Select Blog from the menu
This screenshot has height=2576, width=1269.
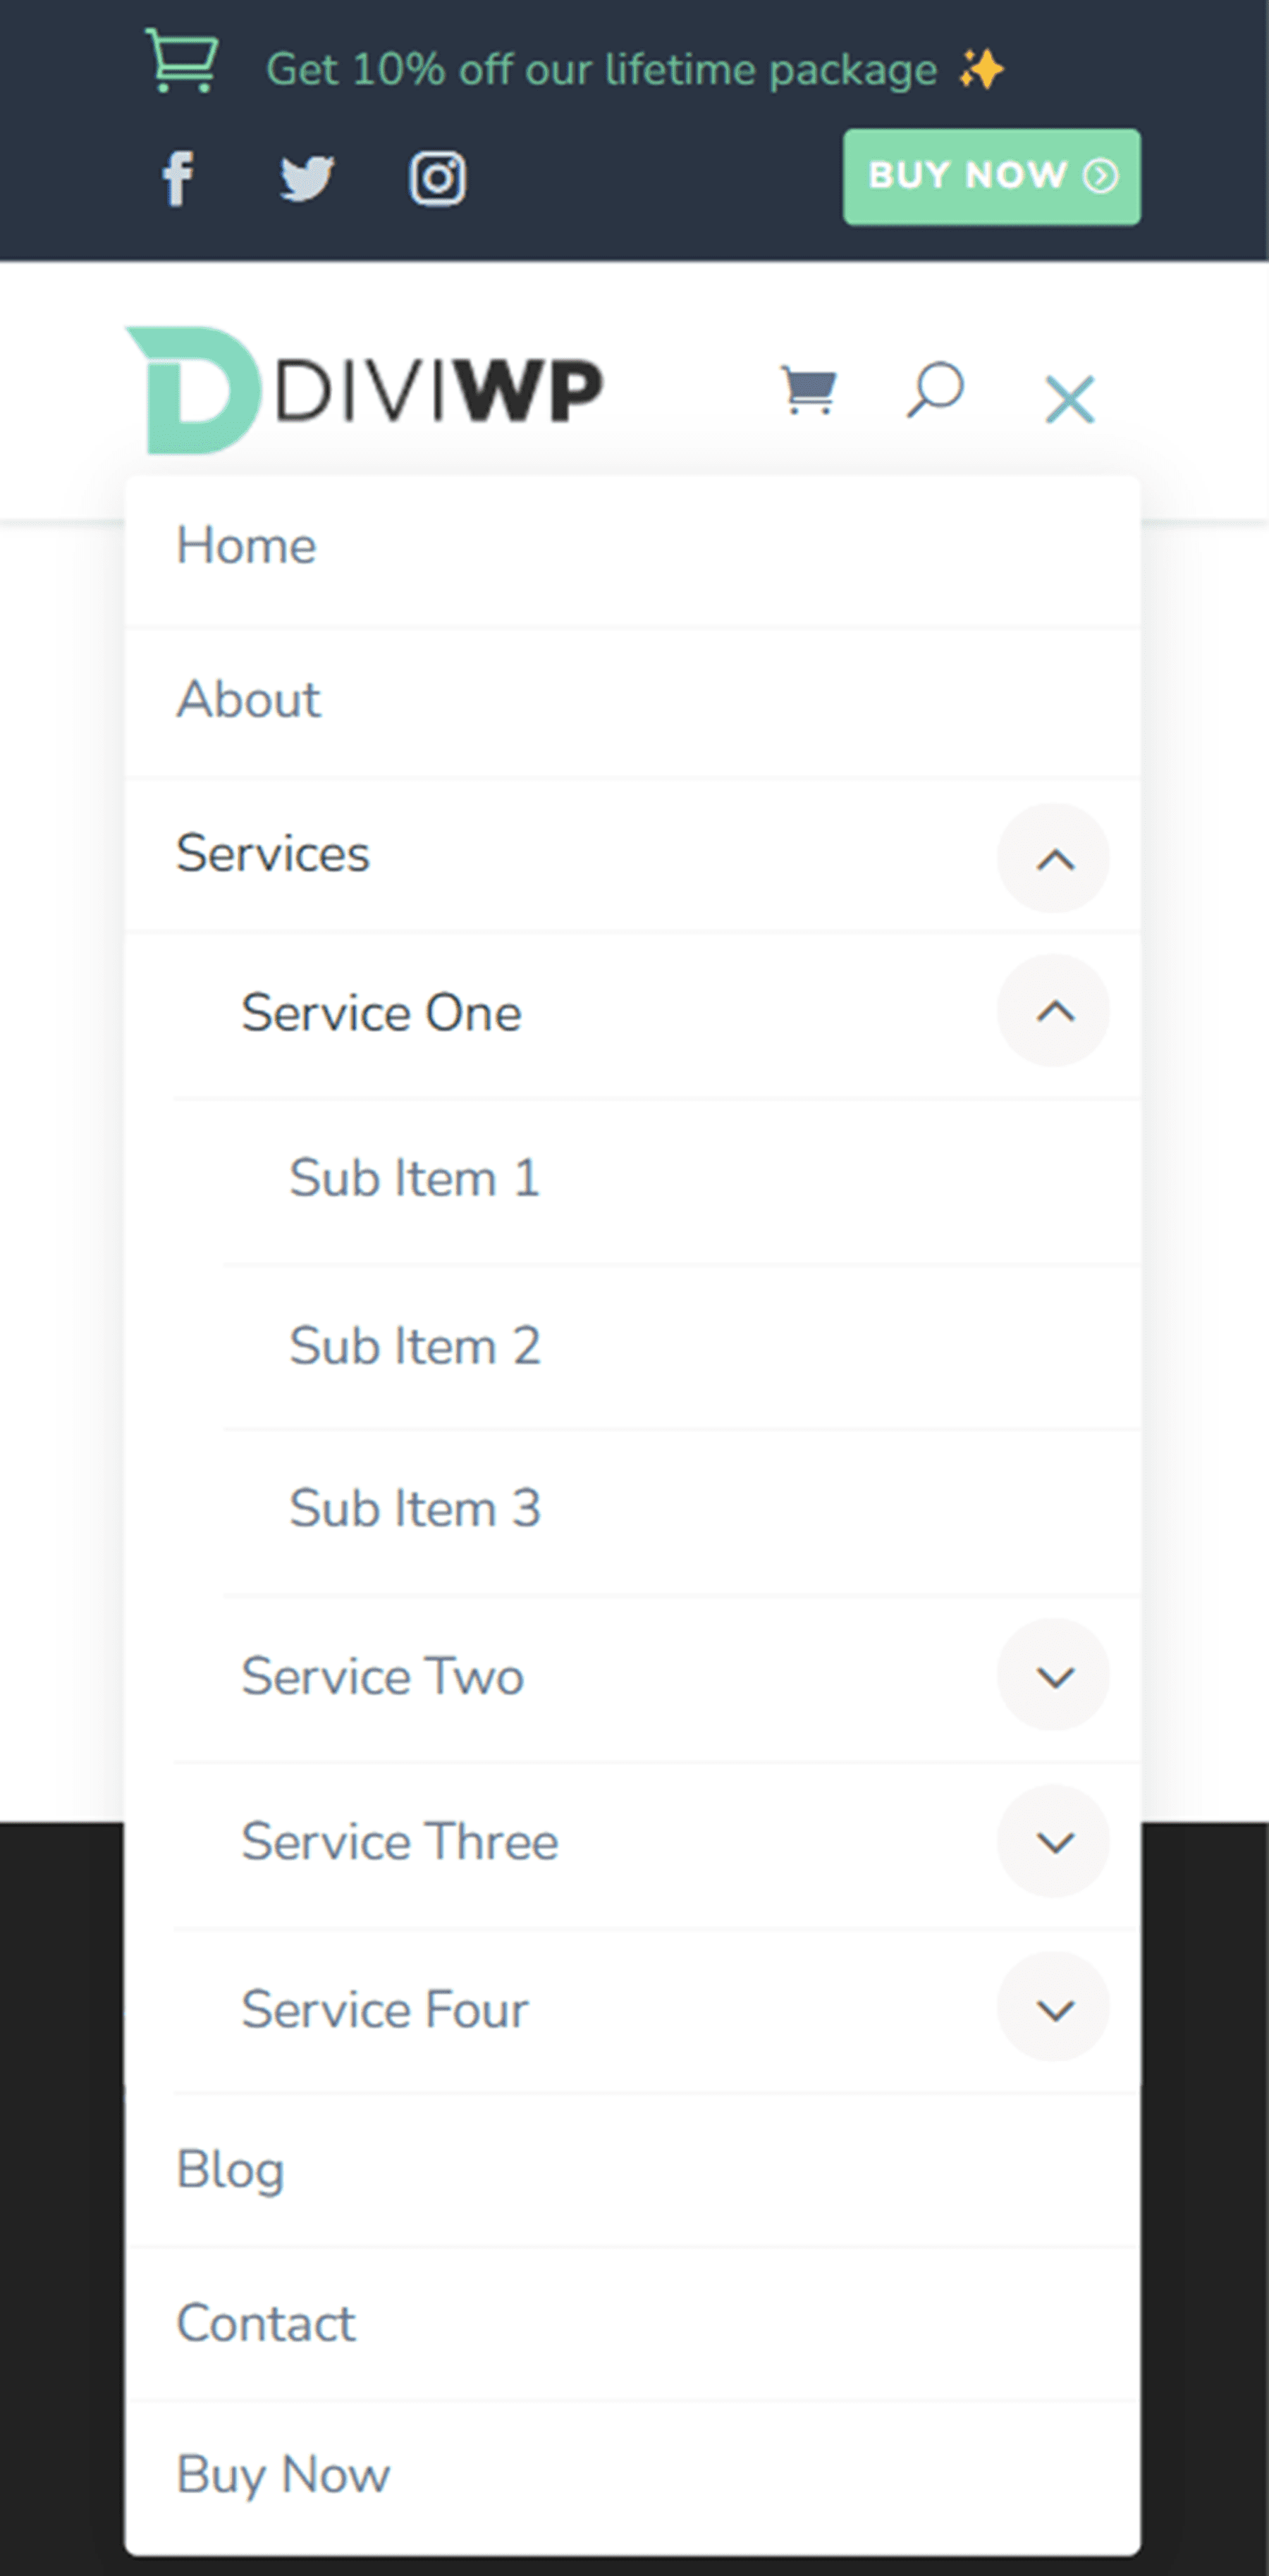click(231, 2170)
